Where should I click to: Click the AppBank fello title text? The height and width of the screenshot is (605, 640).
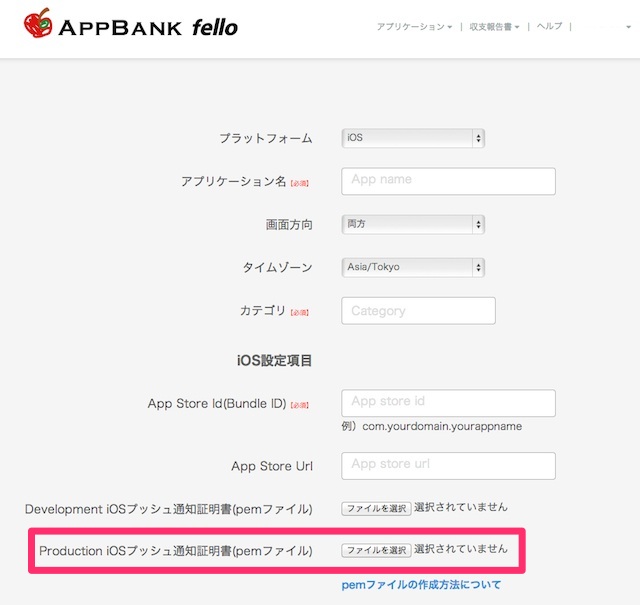pyautogui.click(x=148, y=26)
